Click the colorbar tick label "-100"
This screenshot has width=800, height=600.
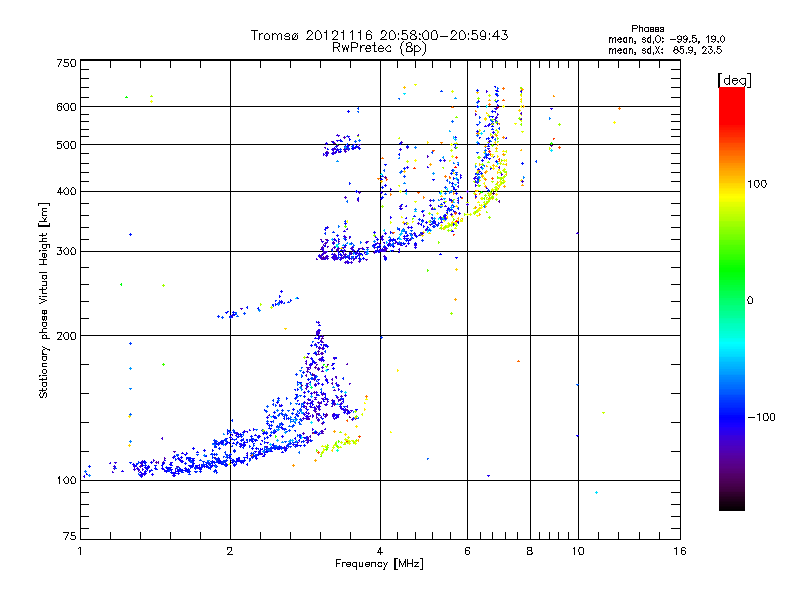pyautogui.click(x=761, y=417)
